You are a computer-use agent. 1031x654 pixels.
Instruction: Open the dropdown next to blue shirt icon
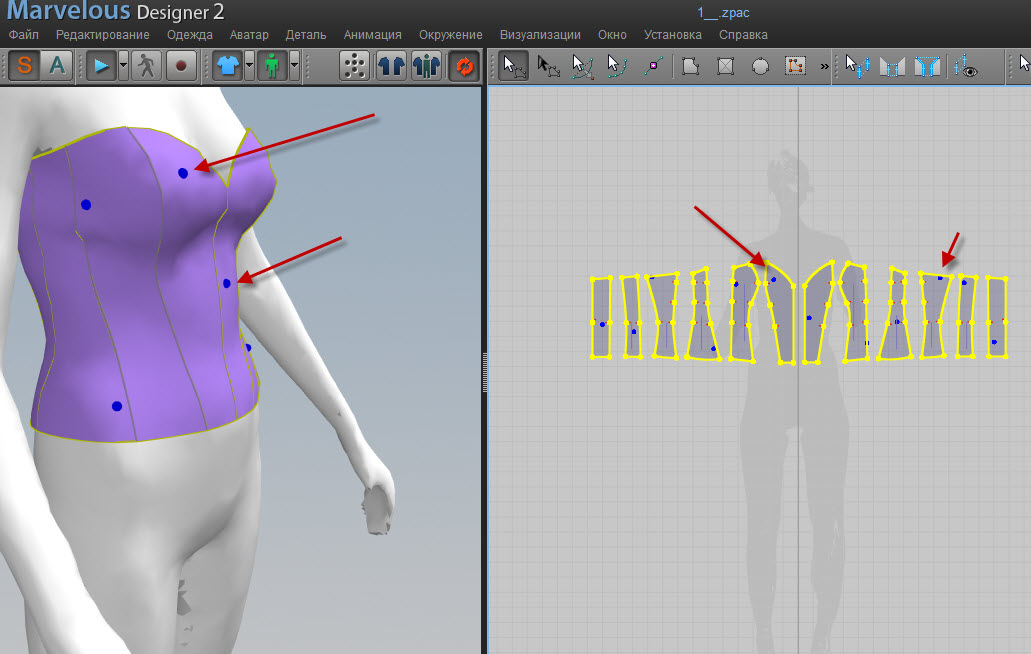tap(249, 67)
